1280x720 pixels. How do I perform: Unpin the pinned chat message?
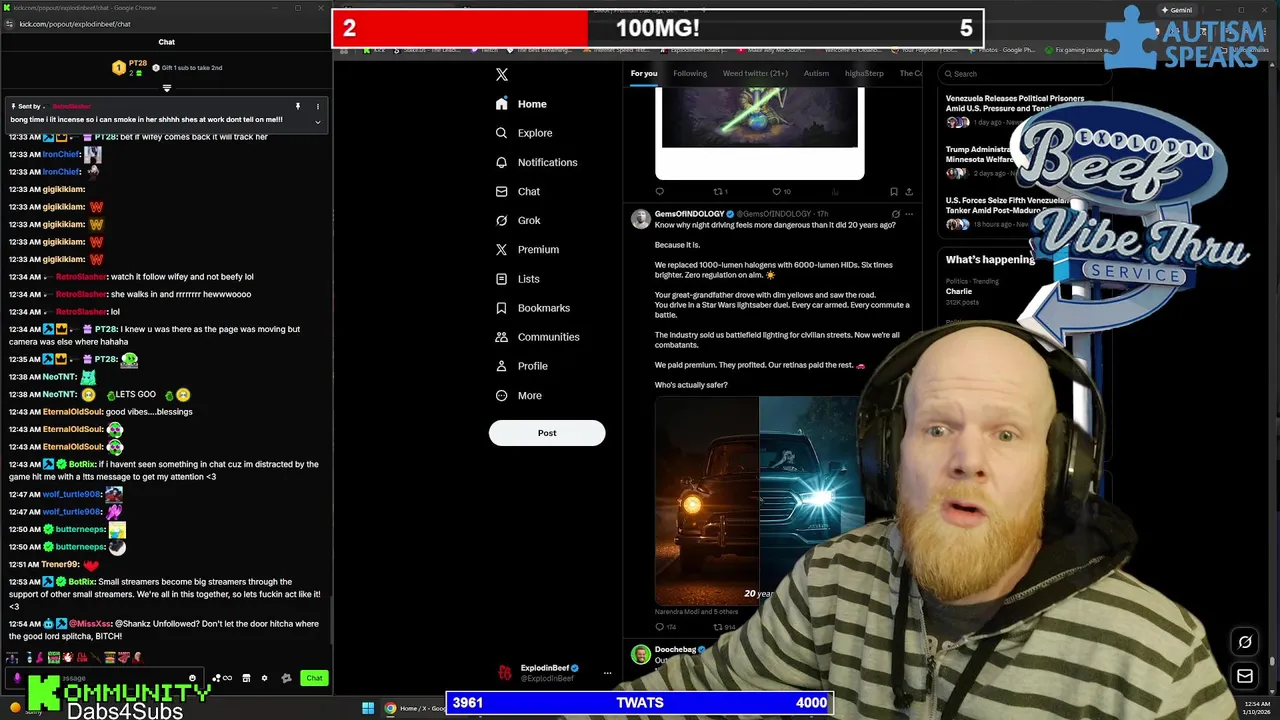tap(297, 106)
